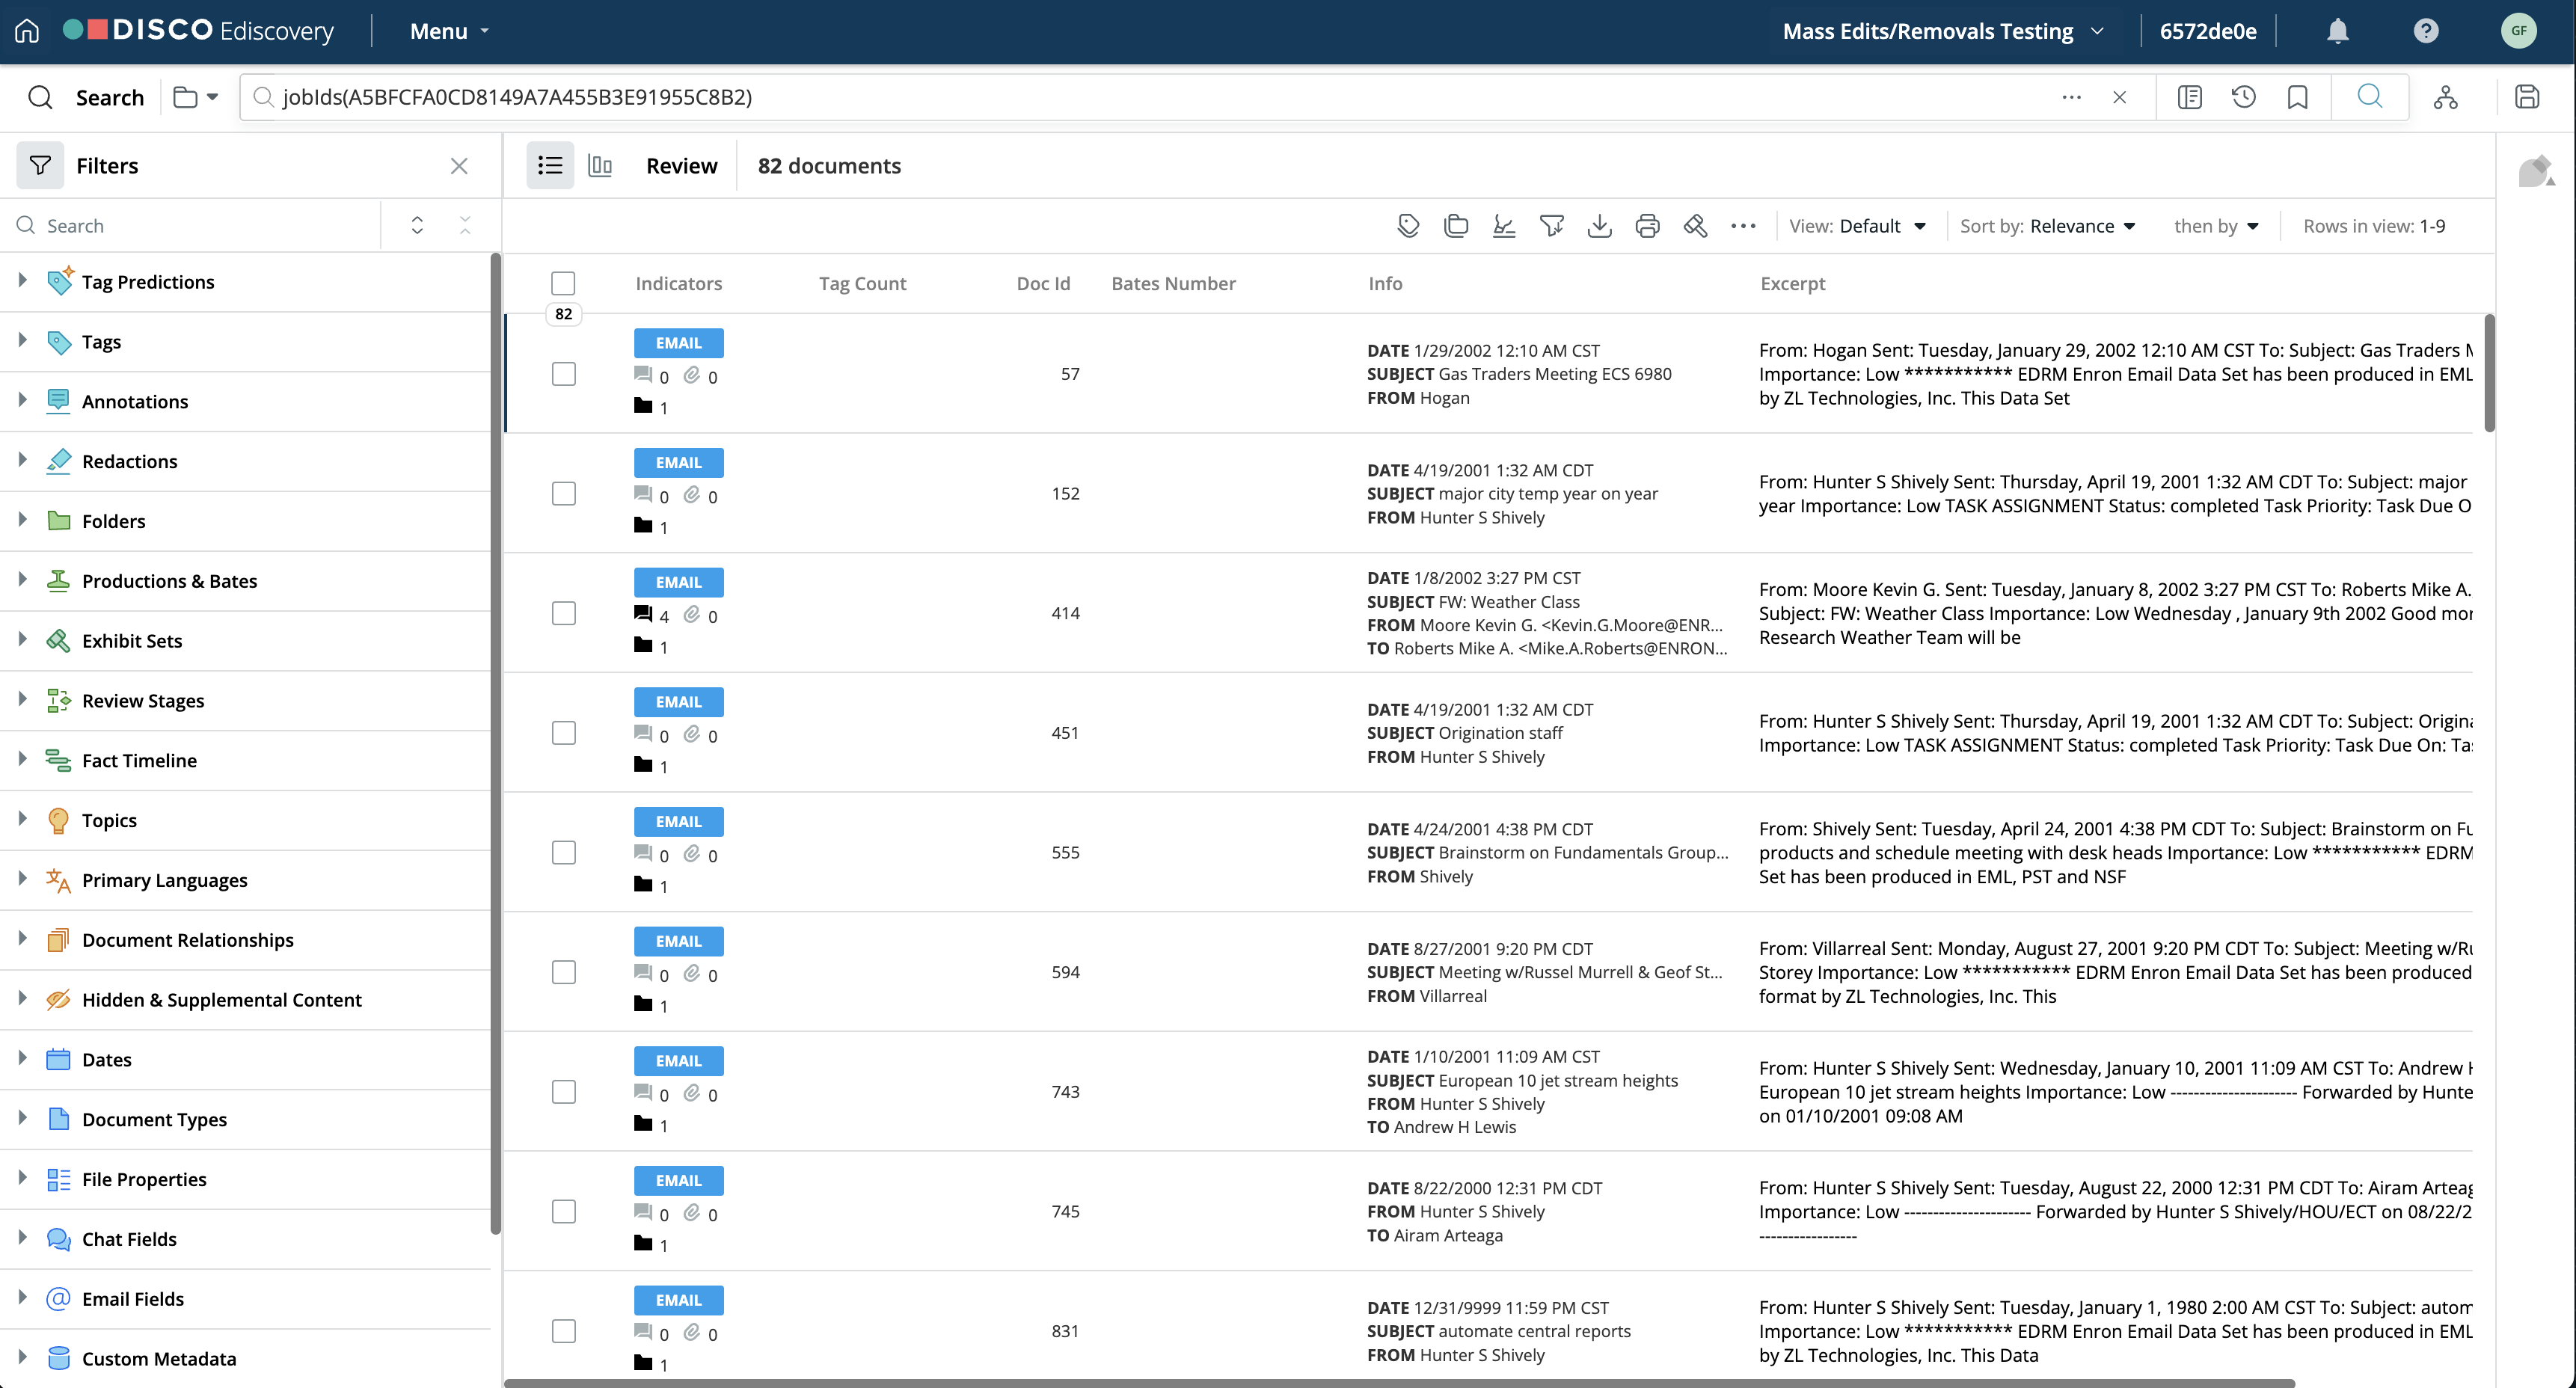
Task: Switch to list view icon
Action: 550,165
